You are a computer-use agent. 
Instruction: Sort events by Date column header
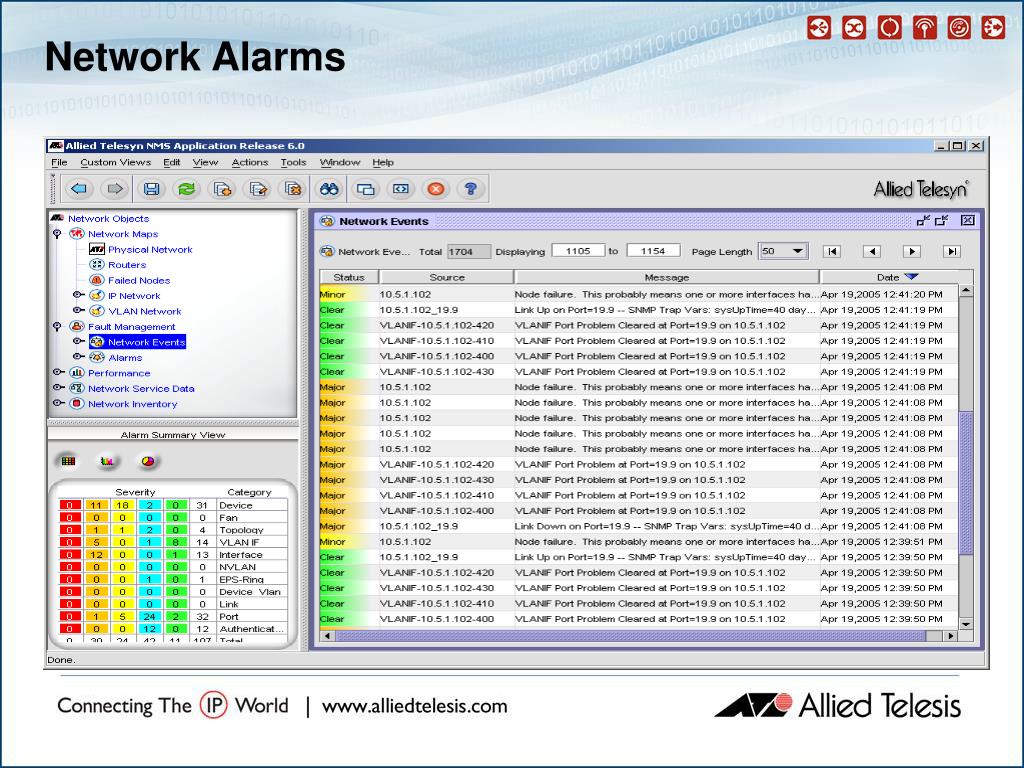[897, 277]
